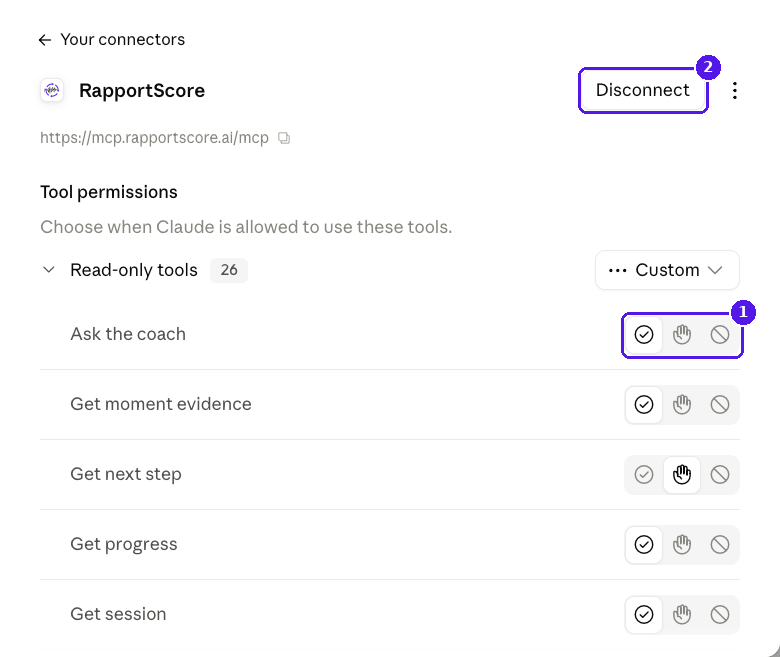Click the Read-only tools count badge 26
The width and height of the screenshot is (780, 657).
coord(229,270)
